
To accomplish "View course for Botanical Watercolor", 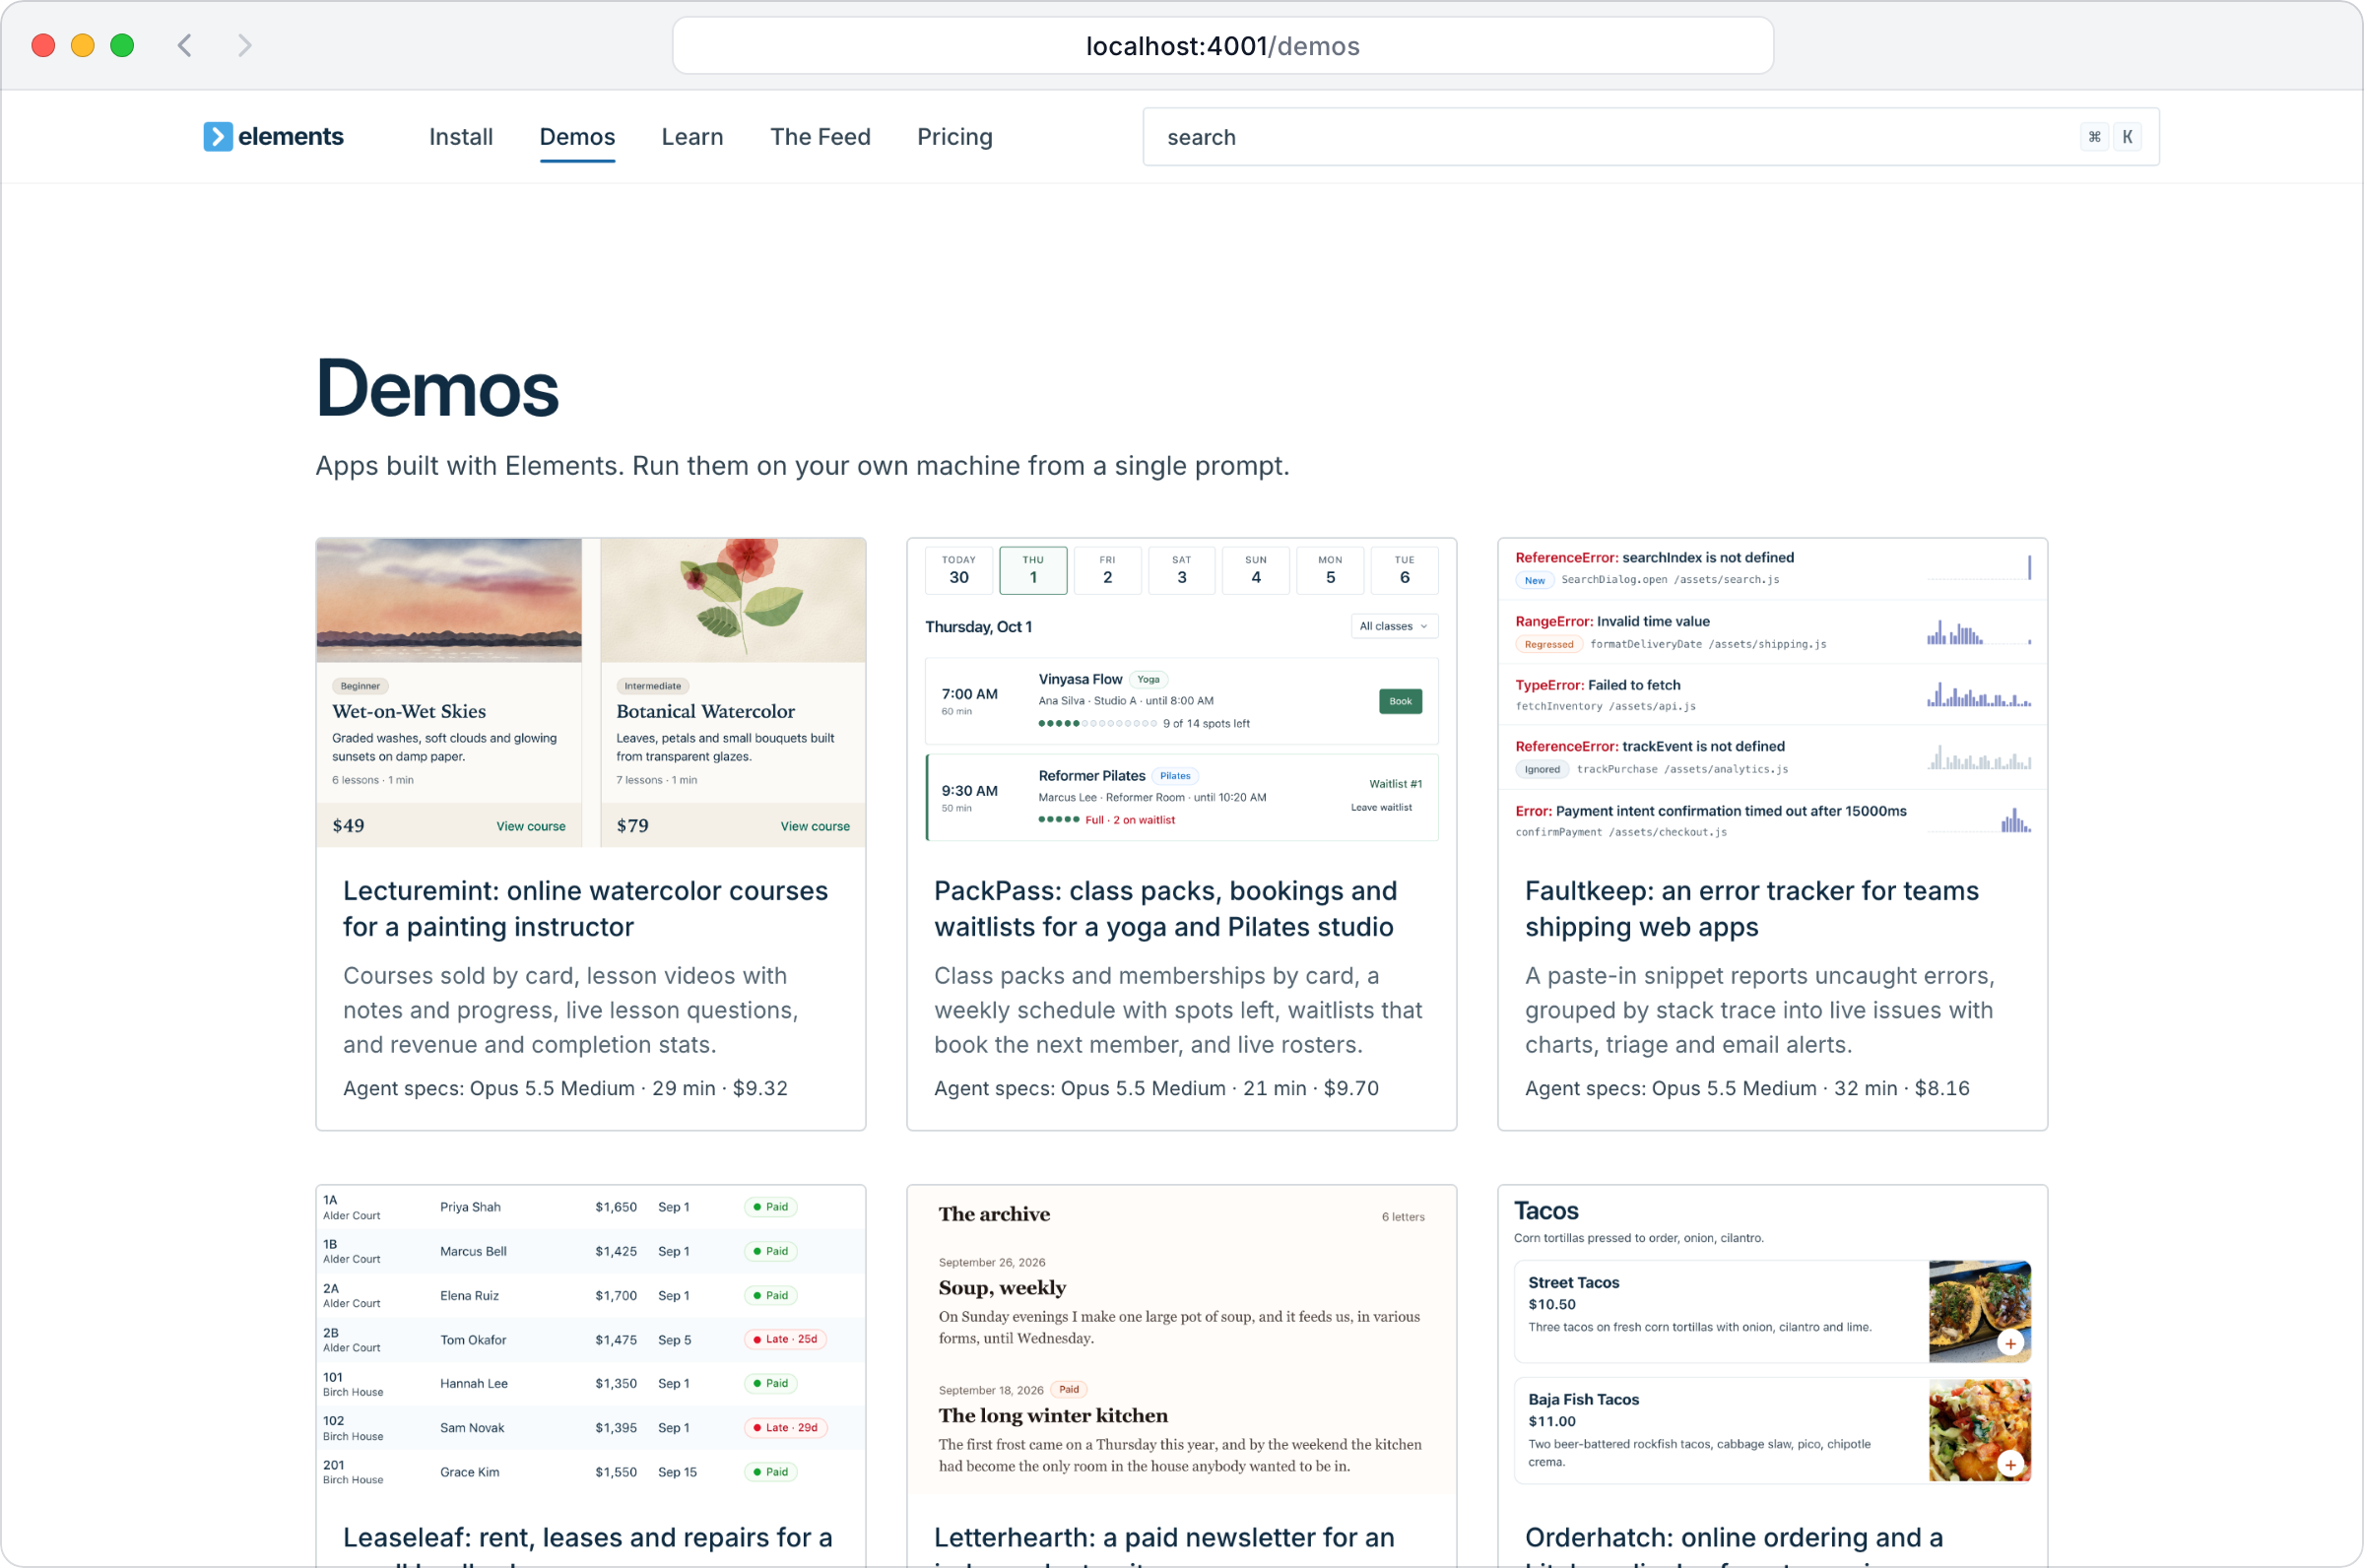I will point(815,826).
